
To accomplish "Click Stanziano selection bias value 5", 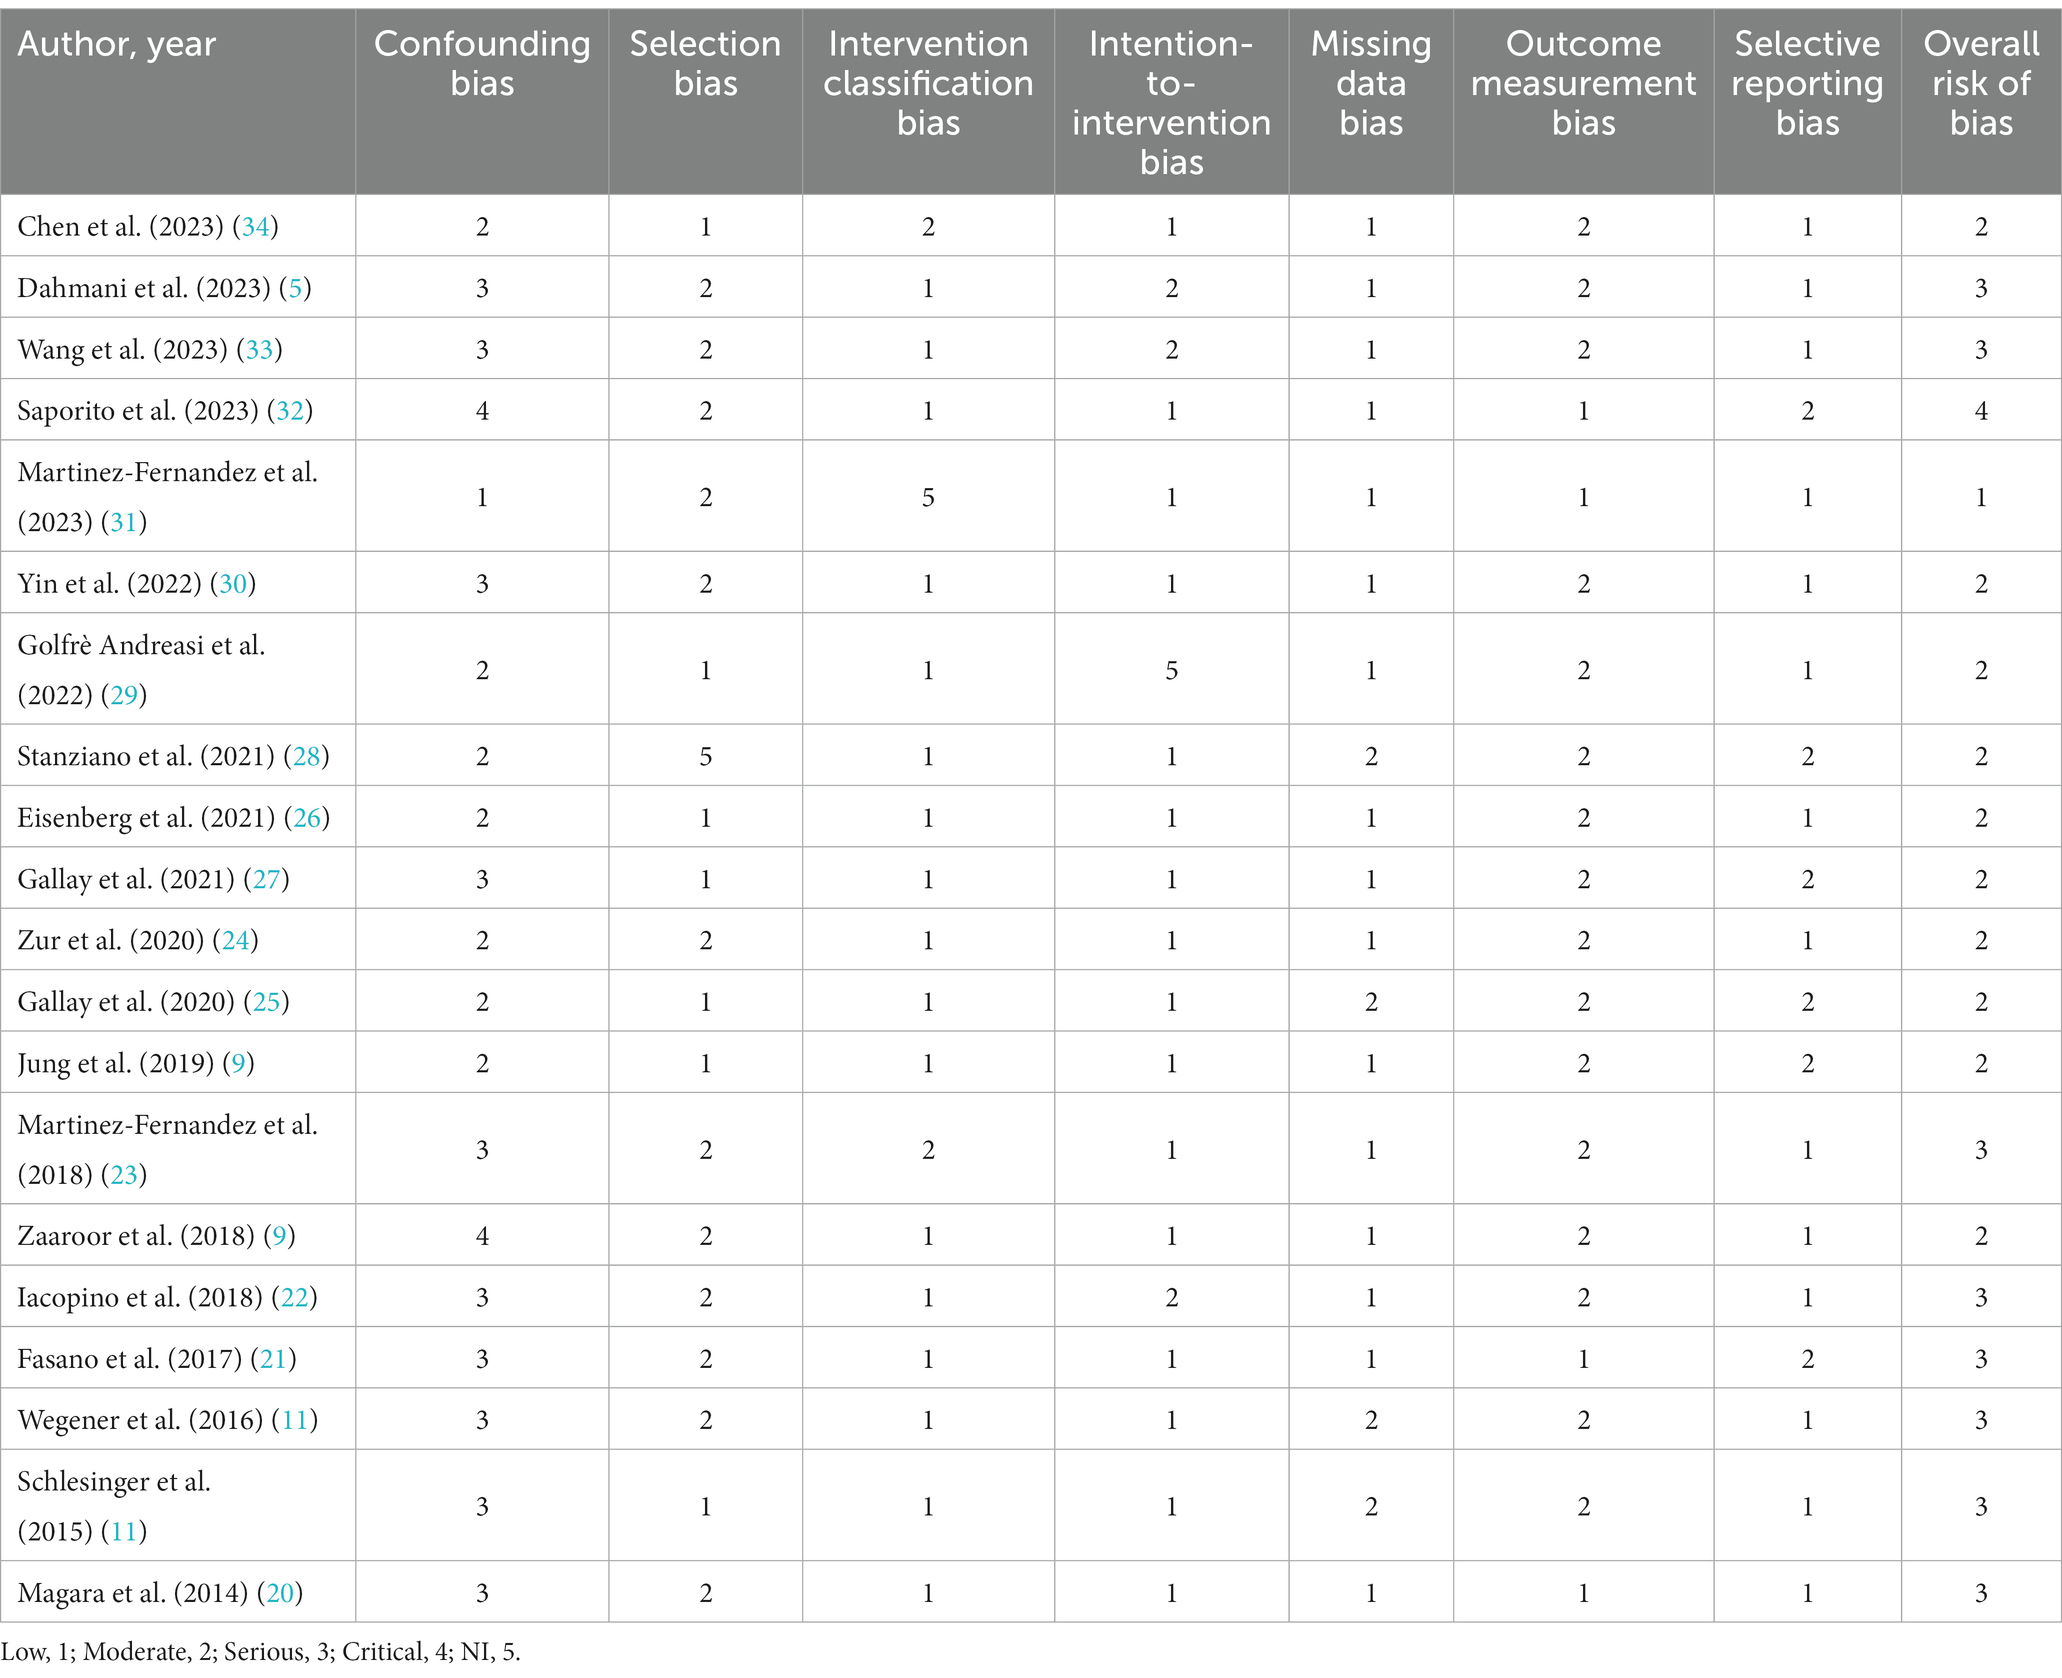I will 705,756.
